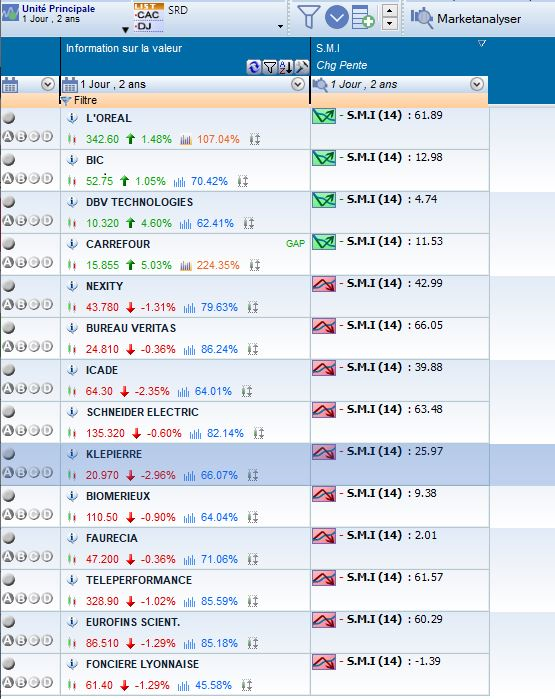Open the Marketanalyser tool
The height and width of the screenshot is (699, 555).
click(466, 18)
